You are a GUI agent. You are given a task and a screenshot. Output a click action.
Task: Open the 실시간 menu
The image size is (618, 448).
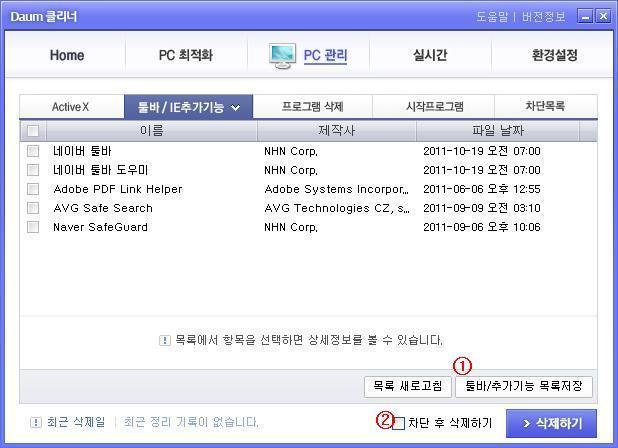(430, 55)
